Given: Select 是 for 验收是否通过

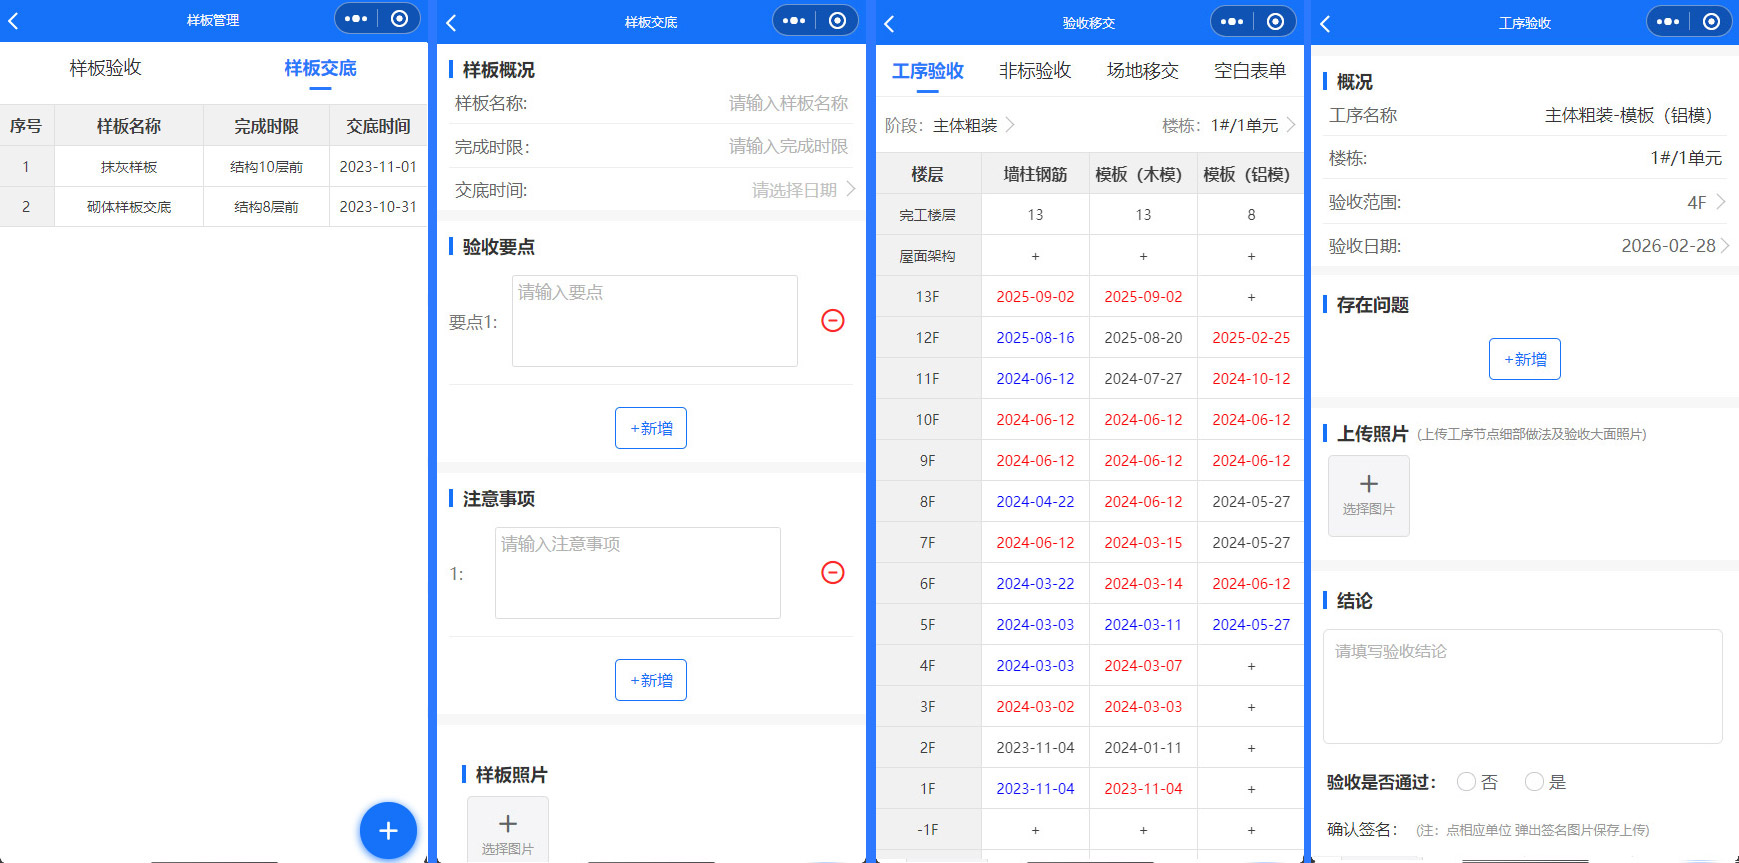Looking at the screenshot, I should [x=1534, y=782].
